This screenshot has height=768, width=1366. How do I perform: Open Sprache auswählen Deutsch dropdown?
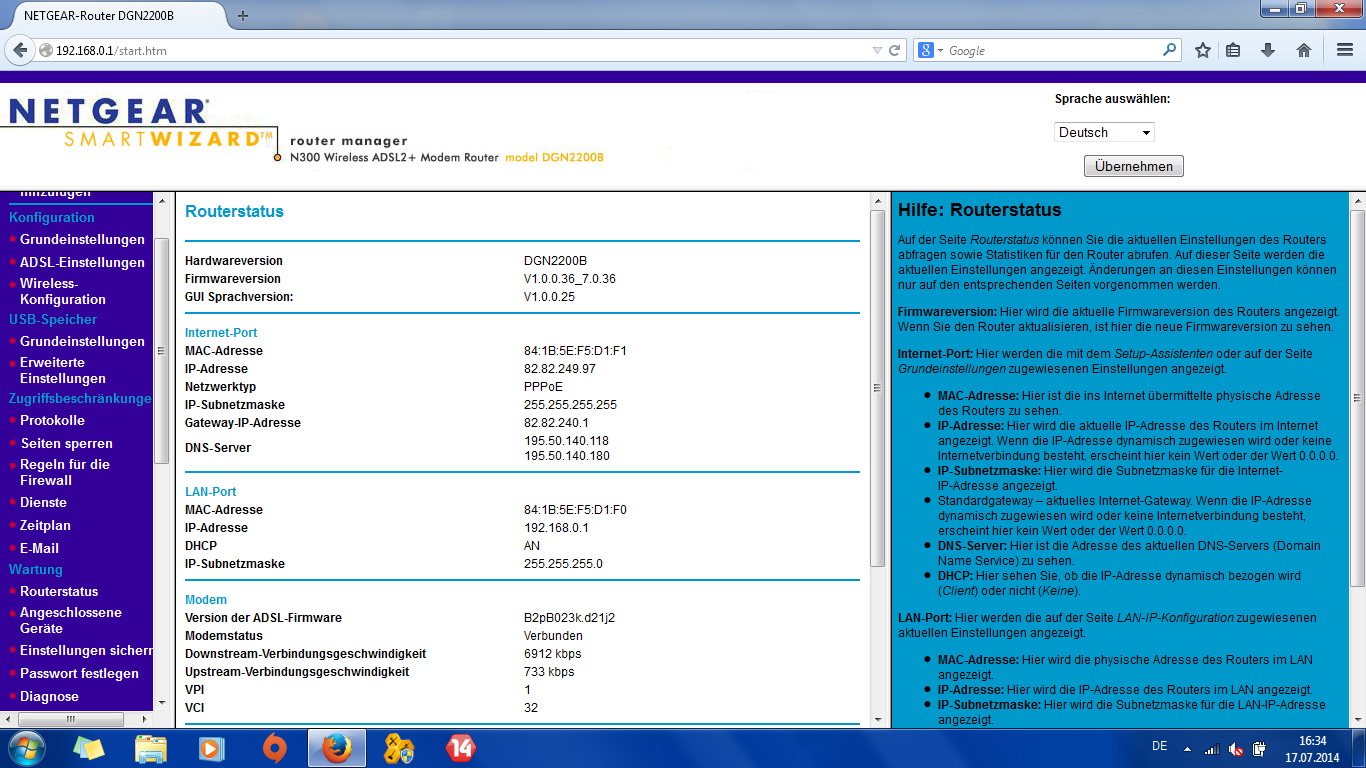[1104, 132]
